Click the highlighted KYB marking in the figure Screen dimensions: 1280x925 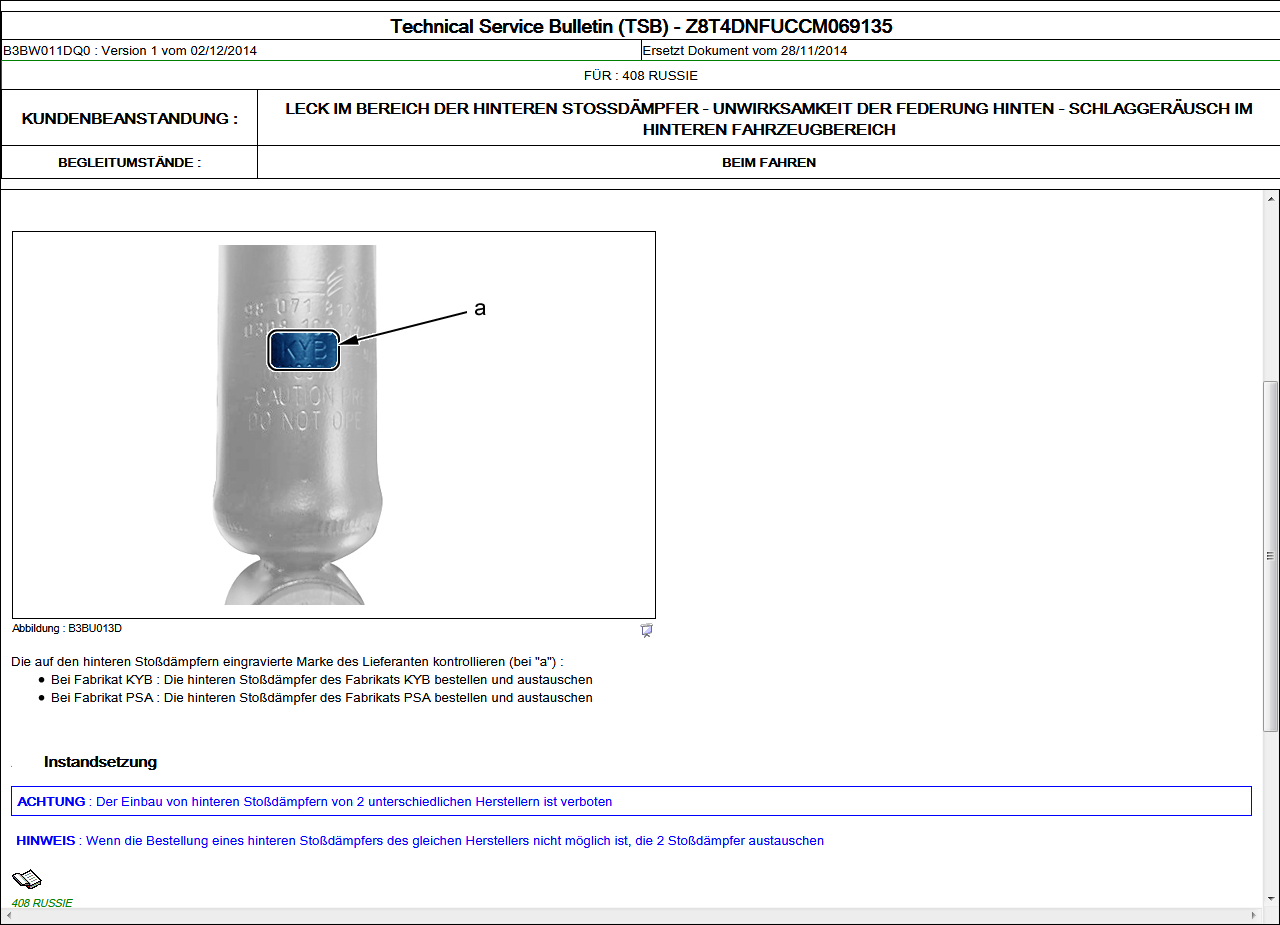click(304, 351)
